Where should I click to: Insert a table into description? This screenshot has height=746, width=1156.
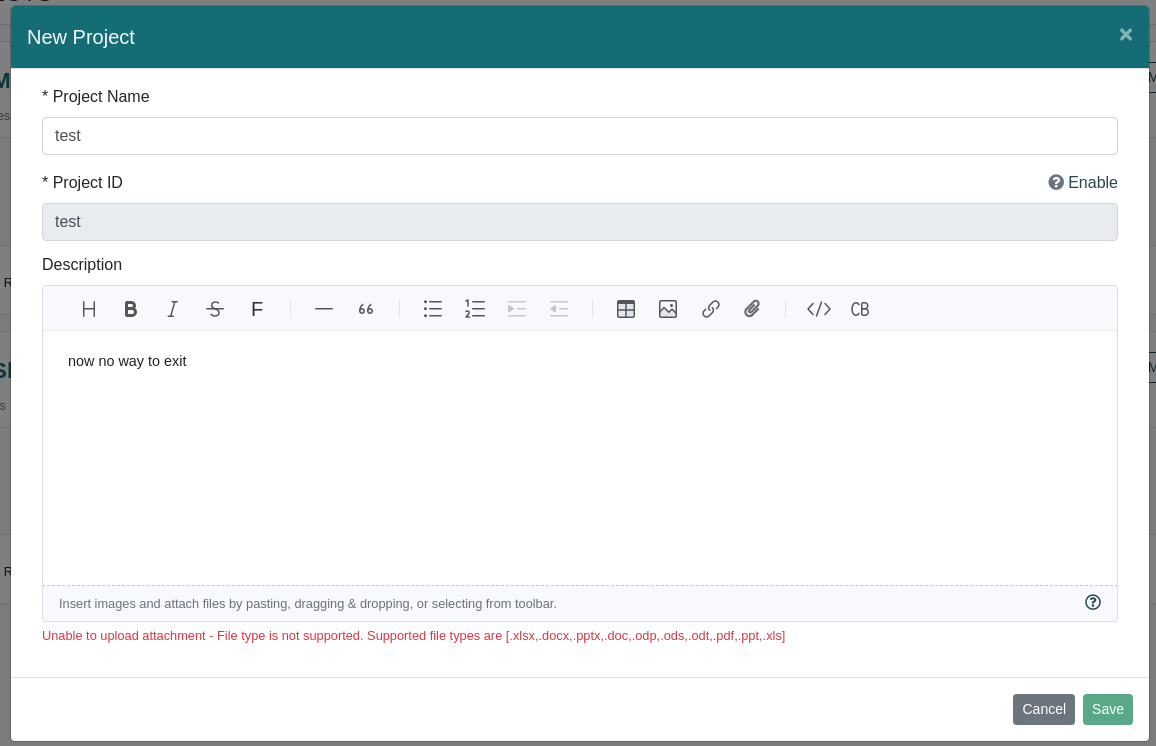coord(626,309)
